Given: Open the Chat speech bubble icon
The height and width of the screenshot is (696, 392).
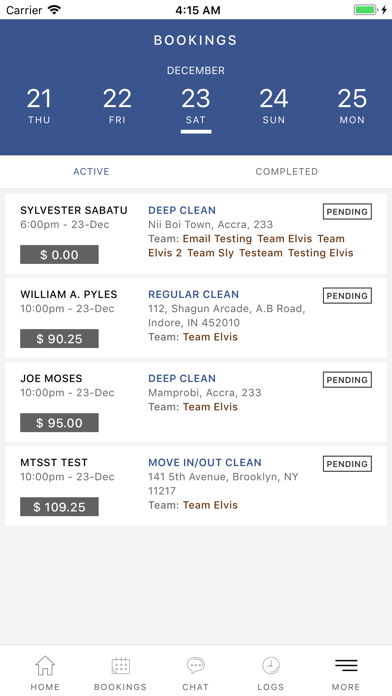Looking at the screenshot, I should pyautogui.click(x=195, y=665).
